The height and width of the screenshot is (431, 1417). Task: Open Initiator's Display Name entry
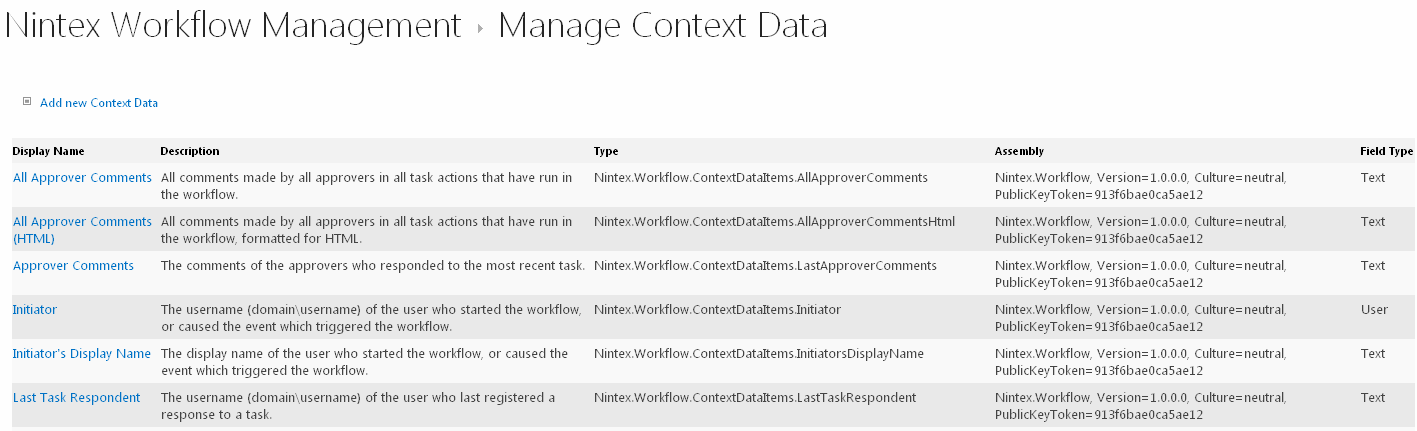[82, 354]
